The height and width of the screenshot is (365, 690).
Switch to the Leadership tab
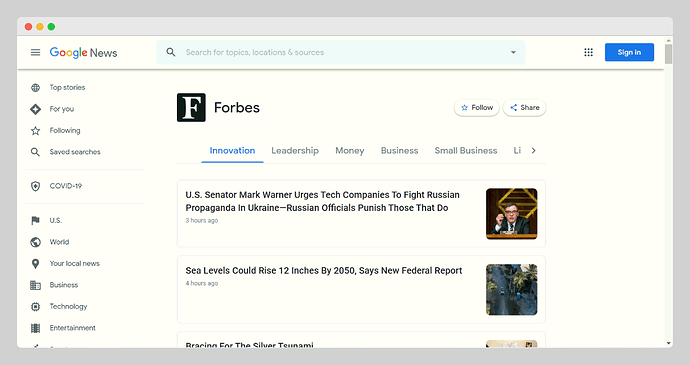[295, 151]
